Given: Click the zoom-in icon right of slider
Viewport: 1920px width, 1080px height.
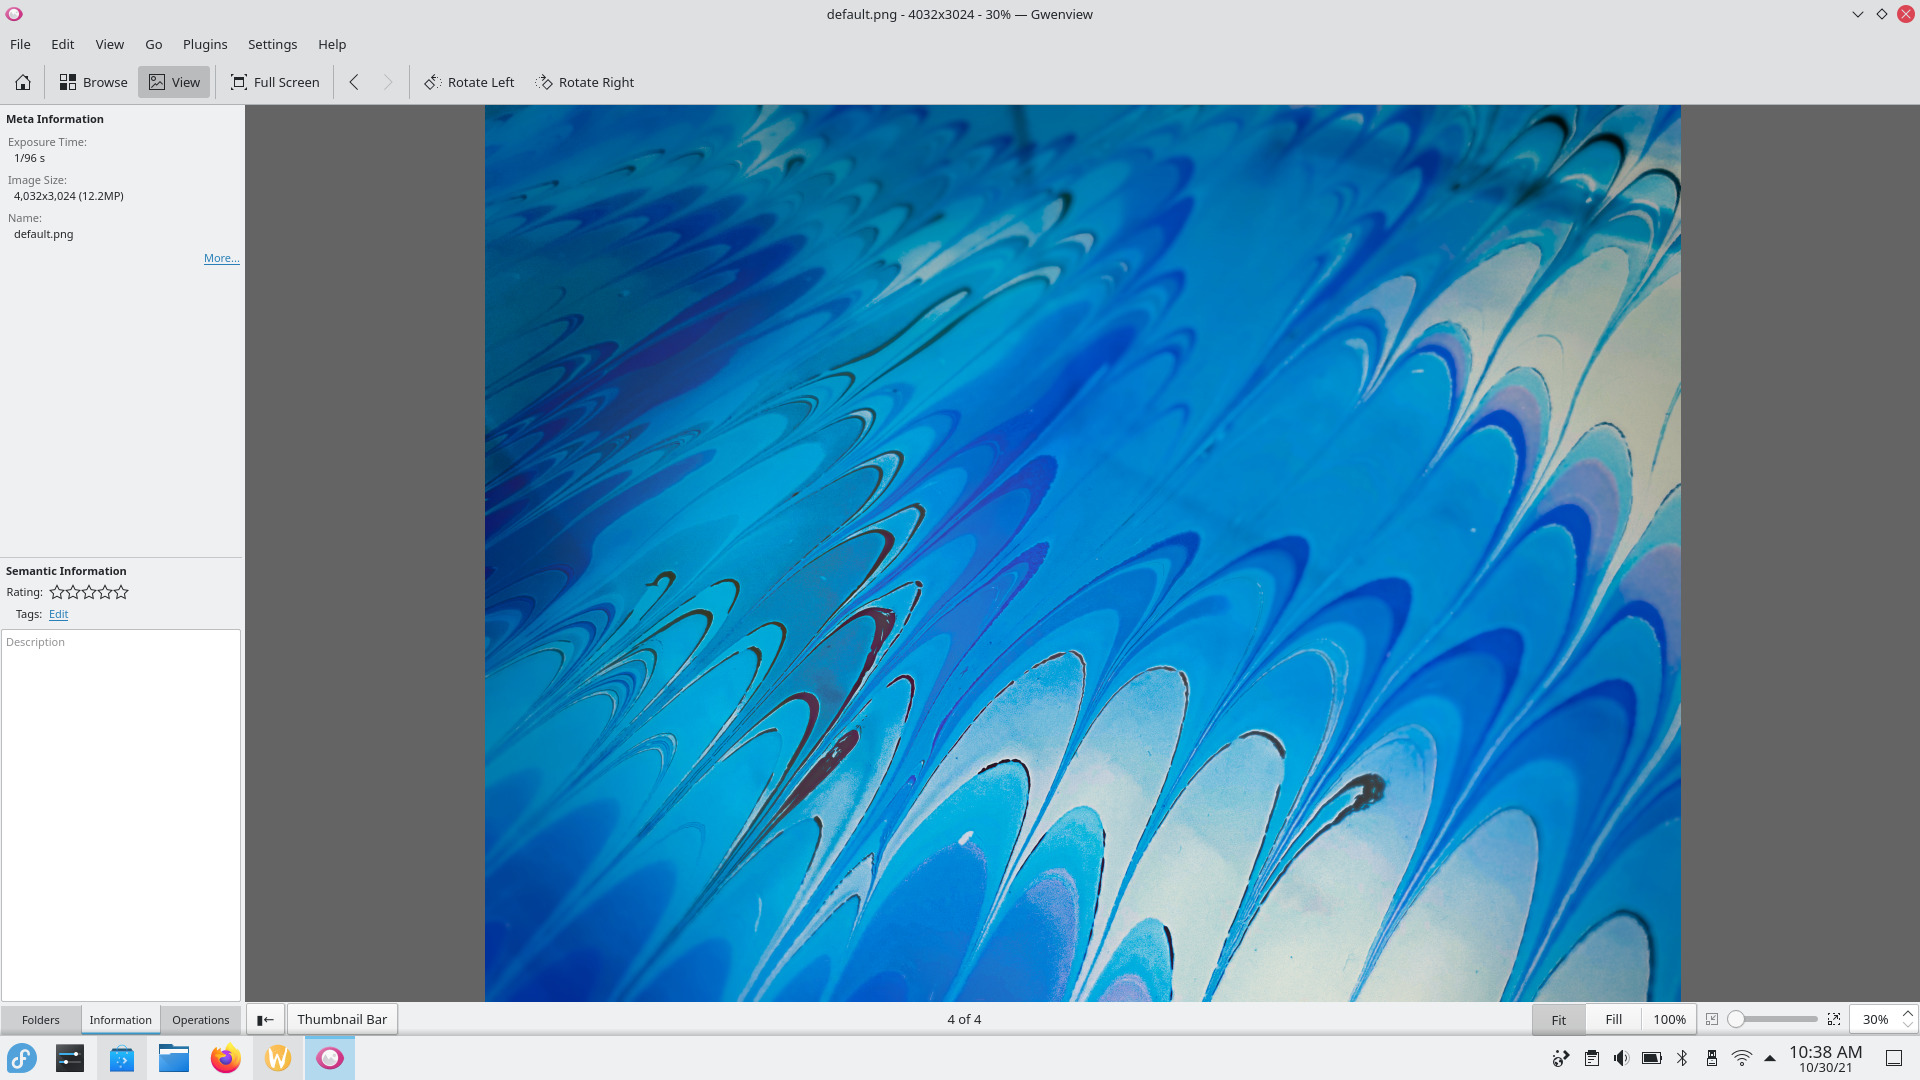Looking at the screenshot, I should click(x=1834, y=1019).
